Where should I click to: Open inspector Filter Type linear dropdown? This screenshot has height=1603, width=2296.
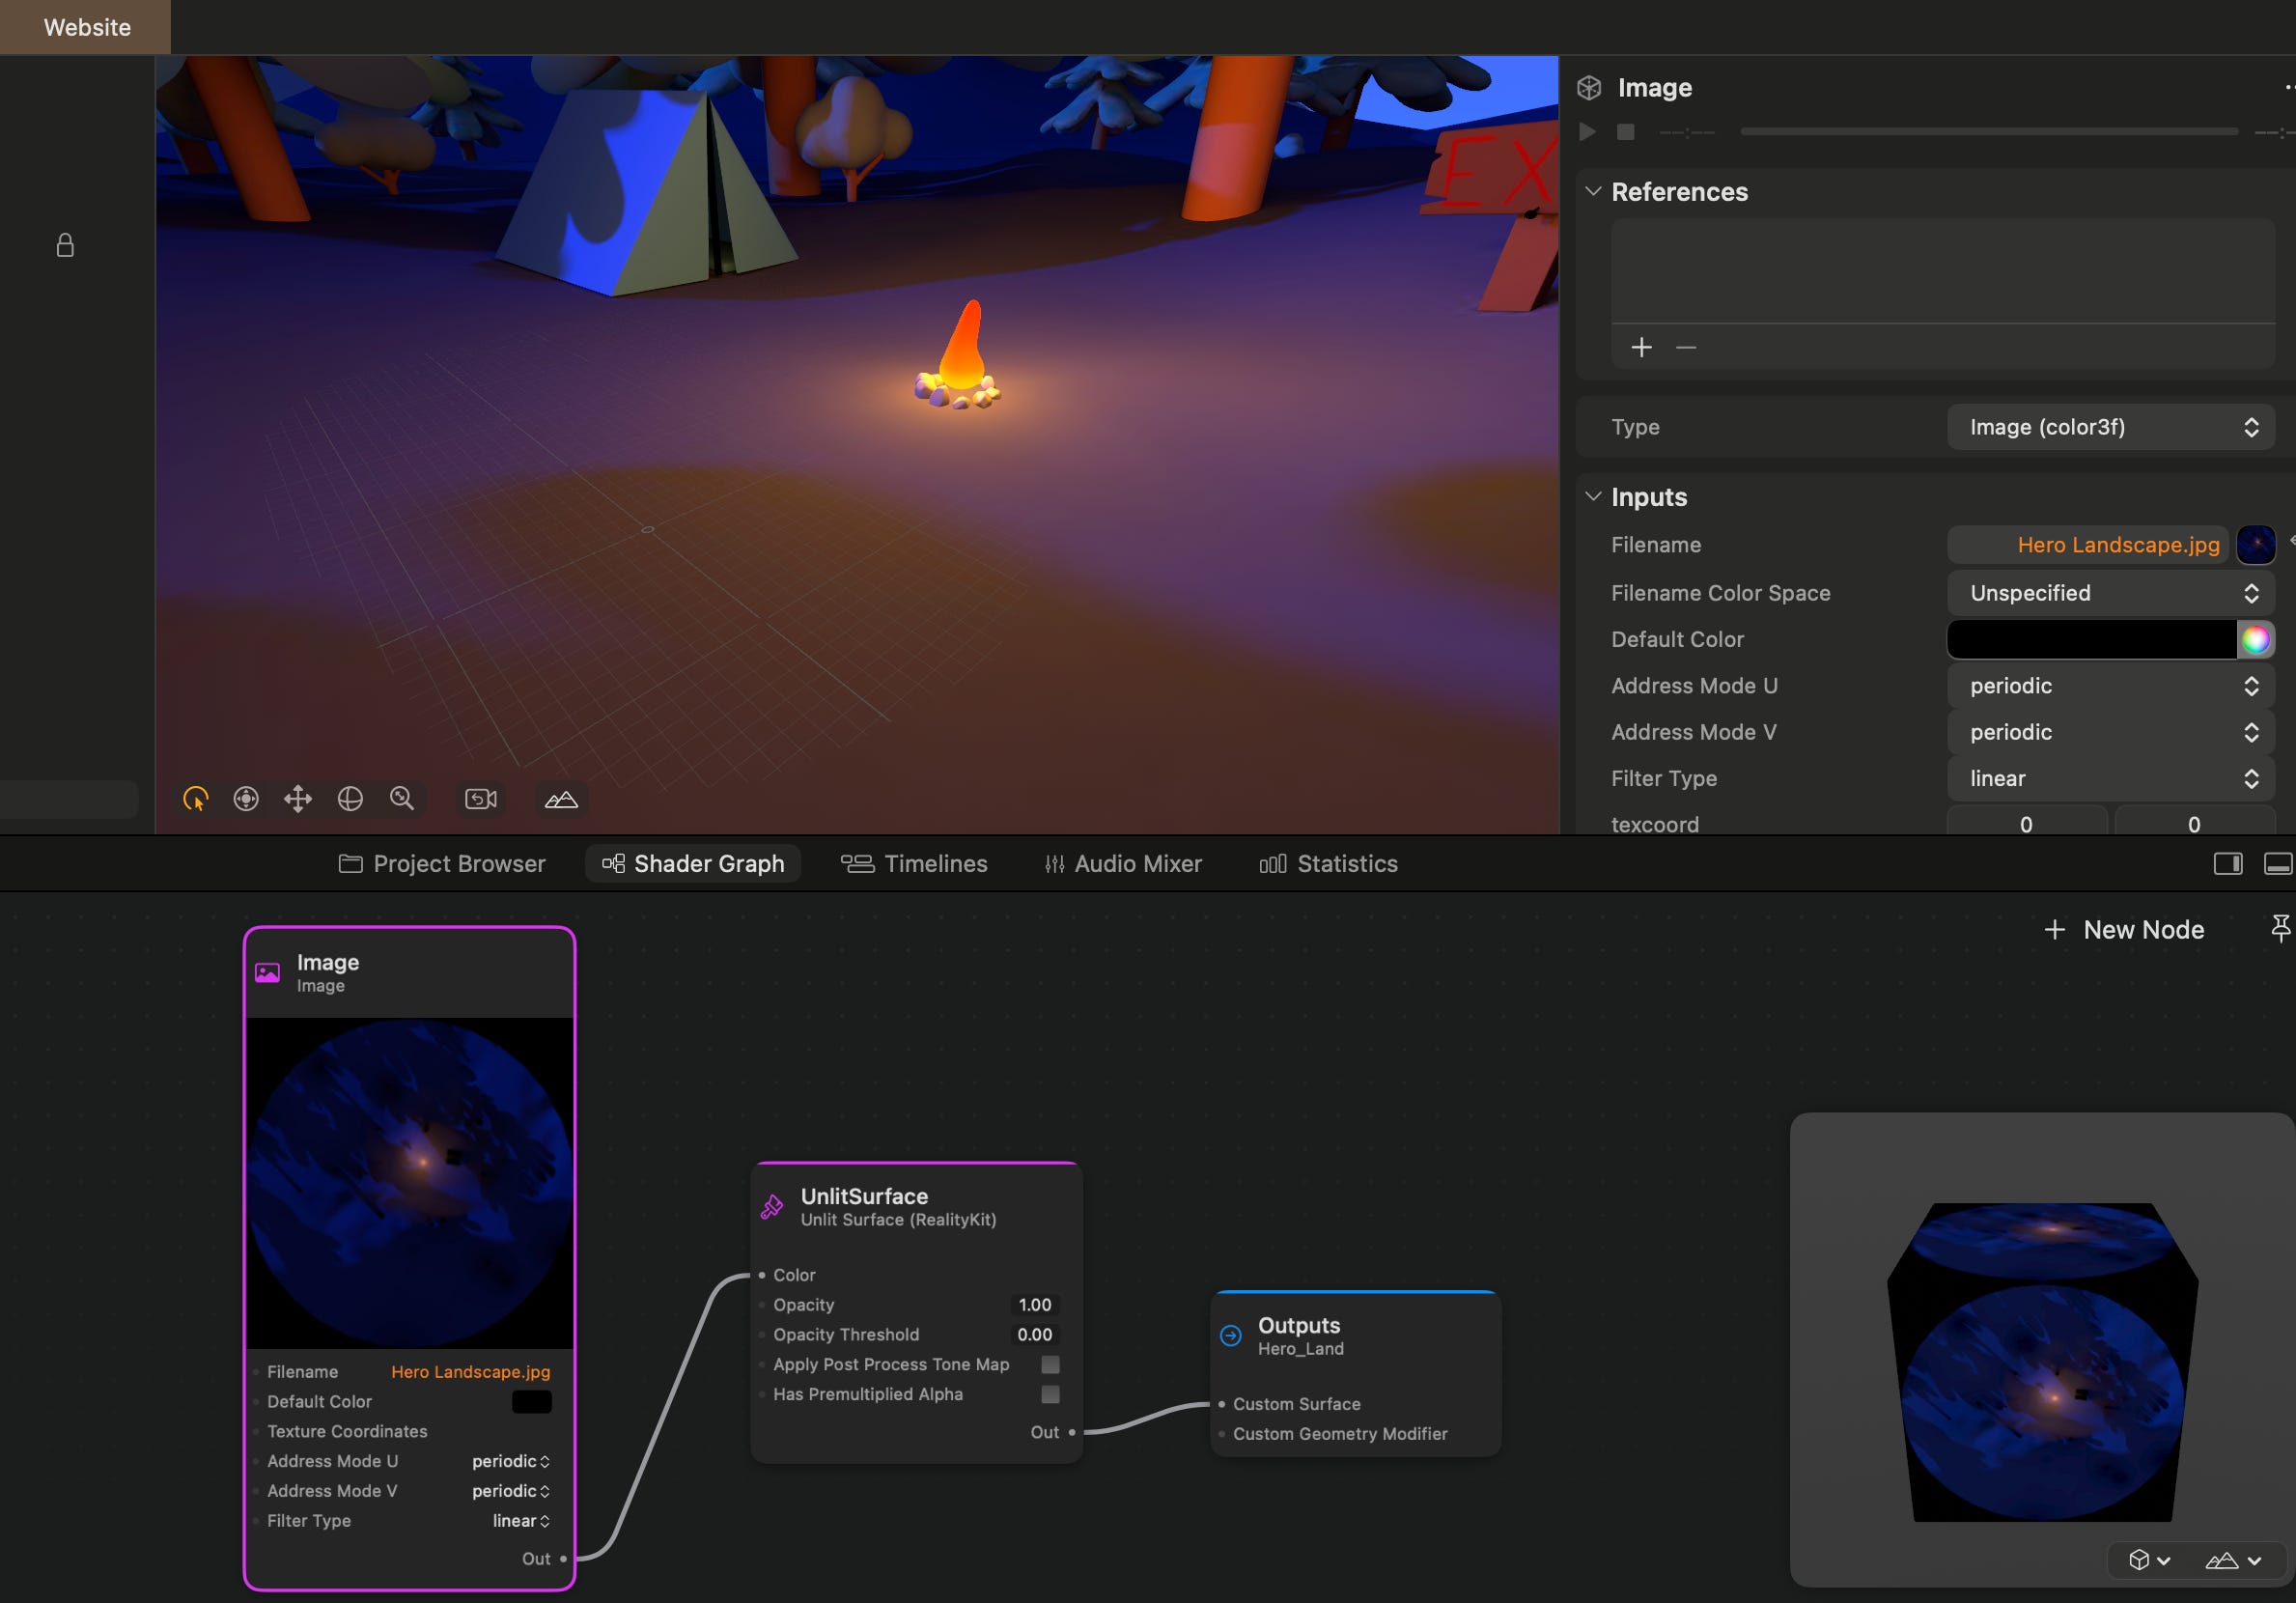pos(2111,778)
